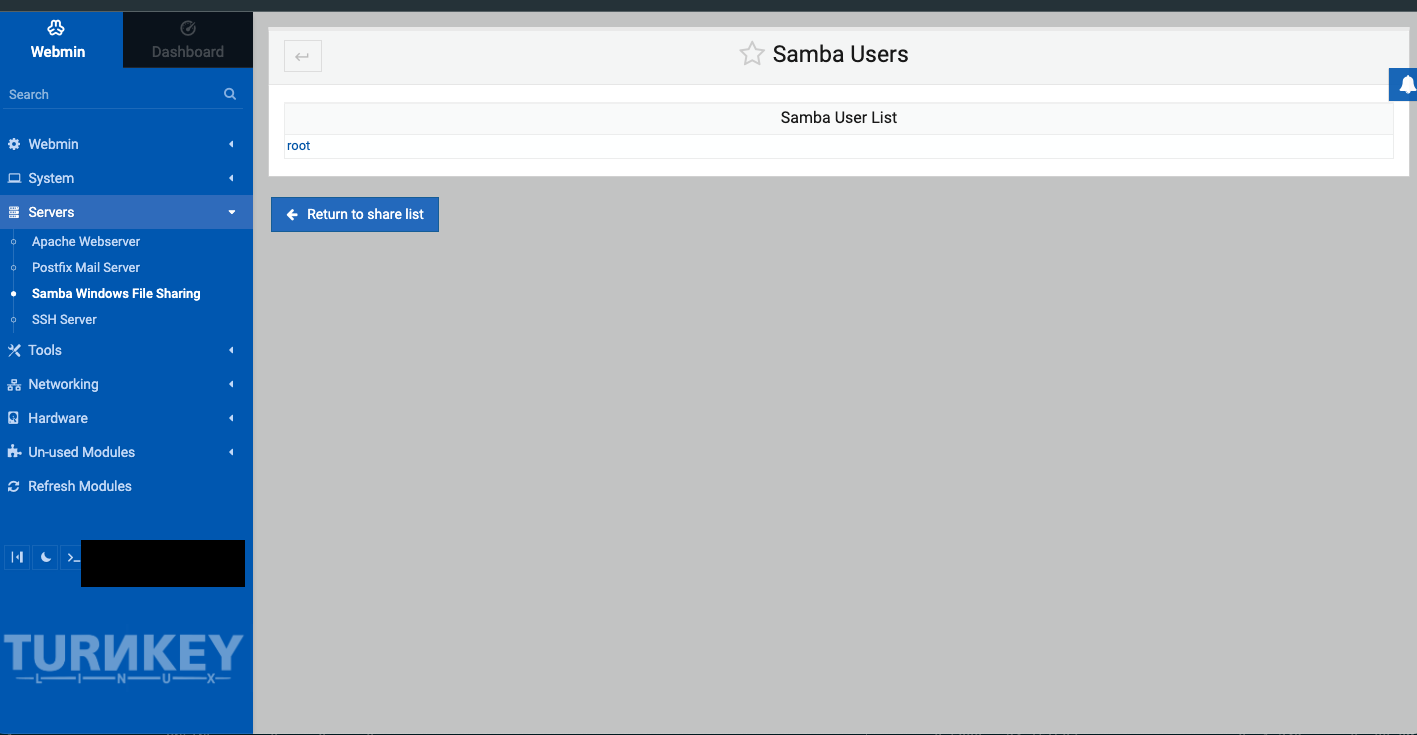Open the root Samba user link
Viewport: 1417px width, 735px height.
(298, 146)
